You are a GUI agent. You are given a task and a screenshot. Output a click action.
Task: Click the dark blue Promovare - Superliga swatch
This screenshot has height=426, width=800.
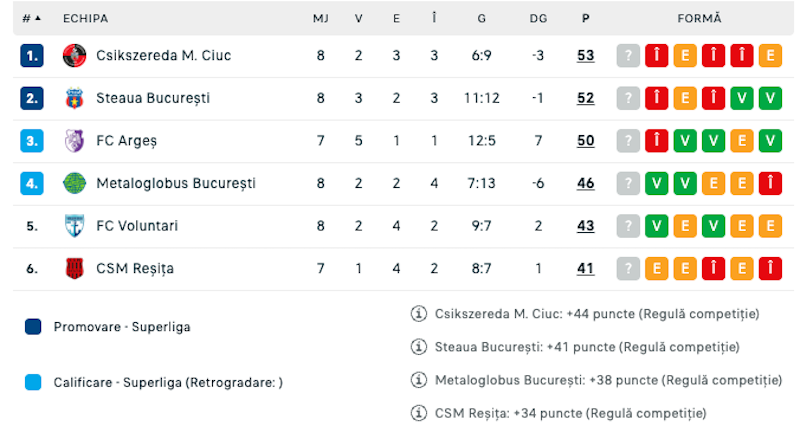click(33, 327)
